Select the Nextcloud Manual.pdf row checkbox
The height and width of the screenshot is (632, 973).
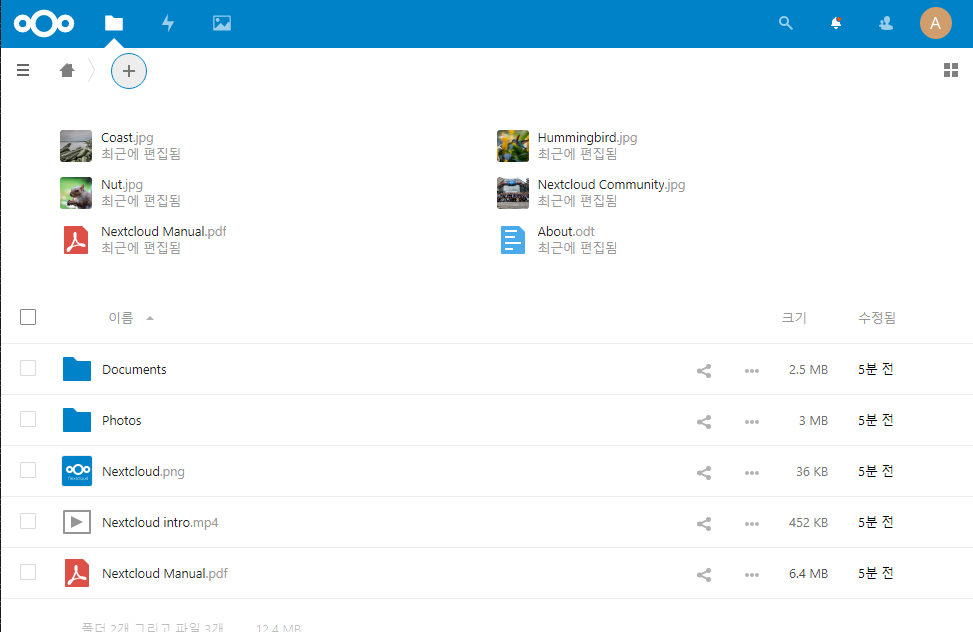(28, 572)
